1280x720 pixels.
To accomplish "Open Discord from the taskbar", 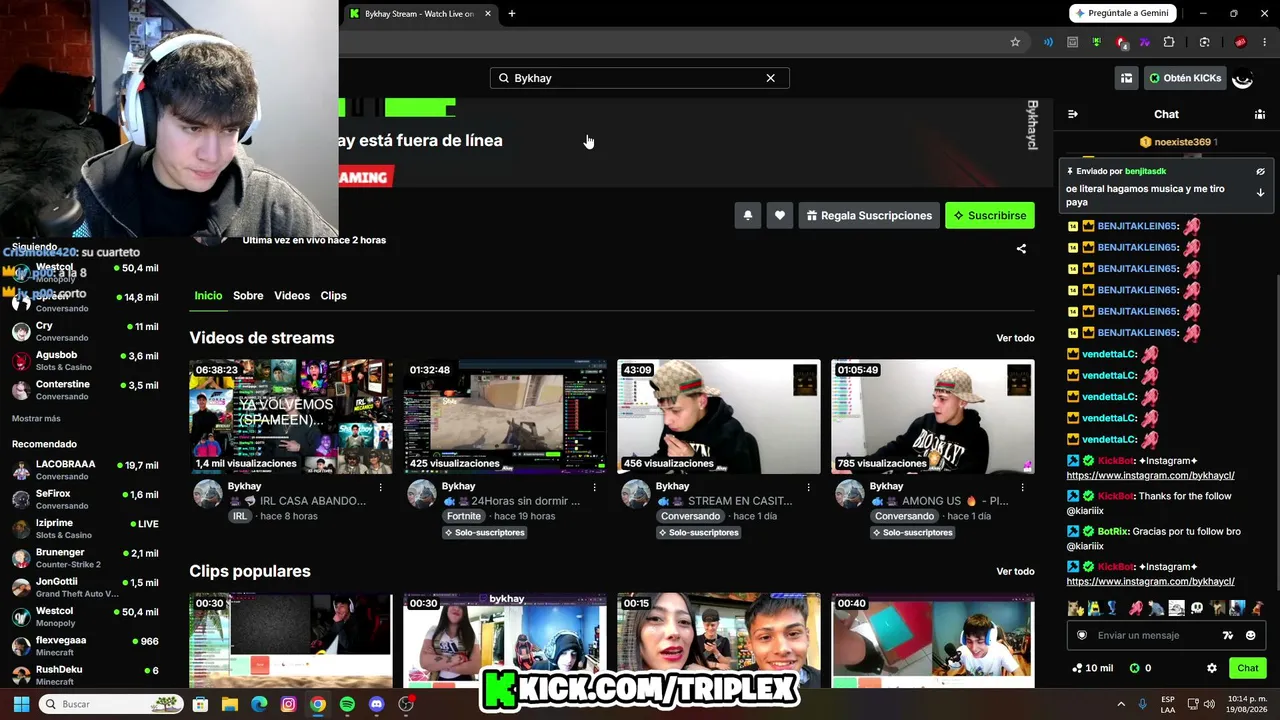I will [x=376, y=704].
